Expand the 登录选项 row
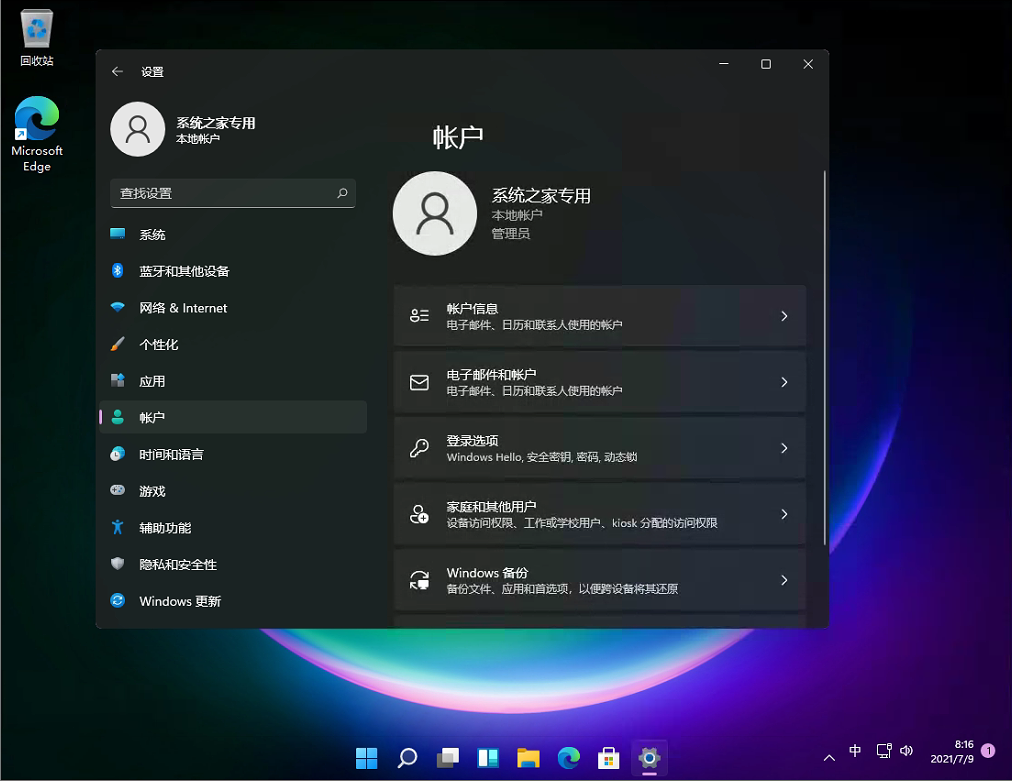This screenshot has width=1012, height=781. pyautogui.click(x=600, y=448)
